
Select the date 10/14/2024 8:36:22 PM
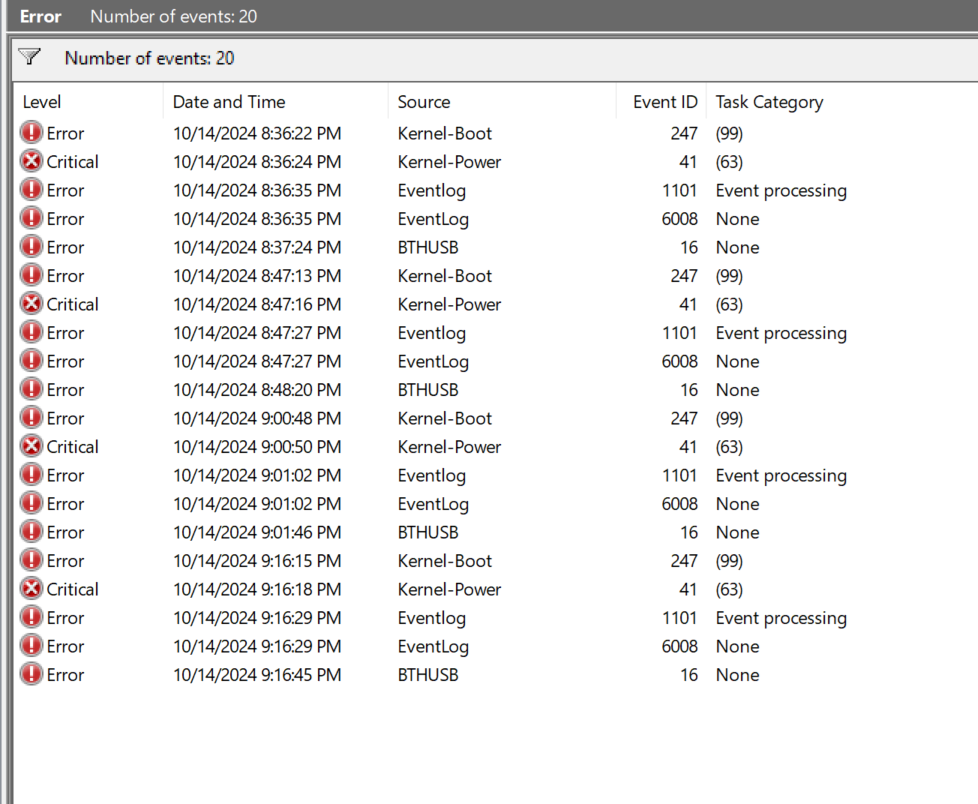coord(257,133)
